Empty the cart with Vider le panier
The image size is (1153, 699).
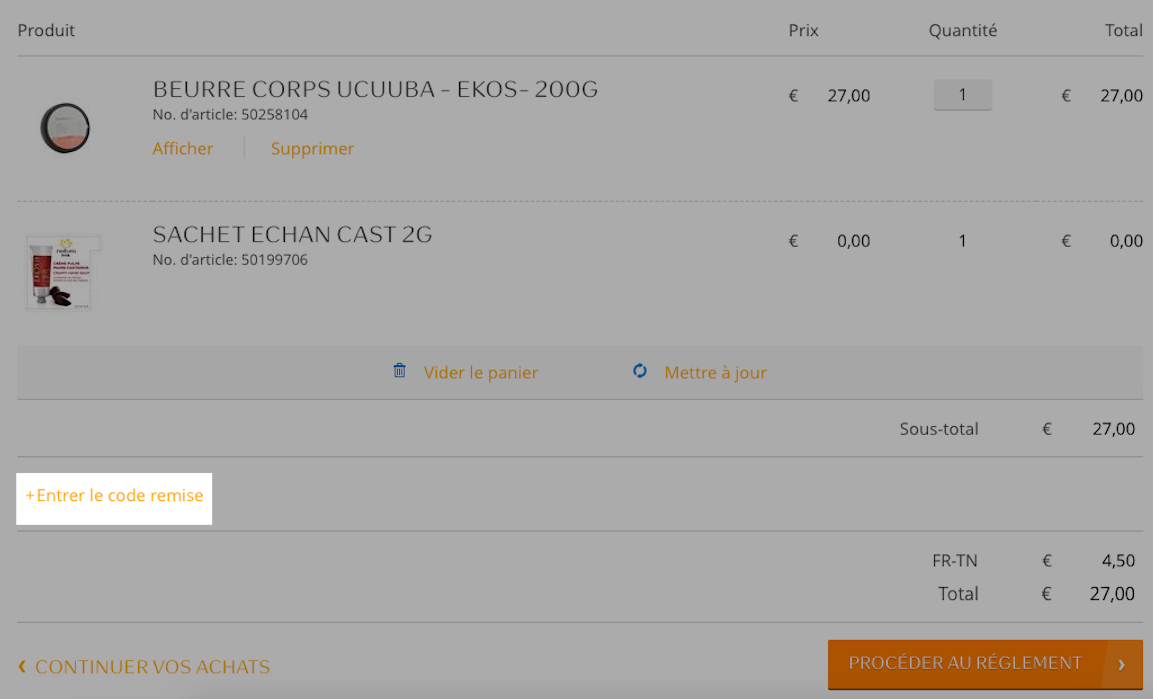pos(480,373)
